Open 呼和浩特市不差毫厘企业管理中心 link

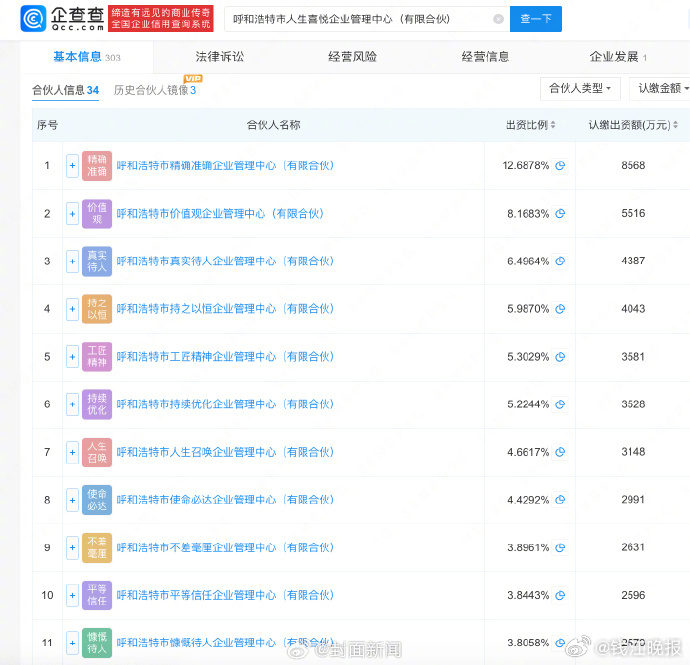click(x=225, y=548)
